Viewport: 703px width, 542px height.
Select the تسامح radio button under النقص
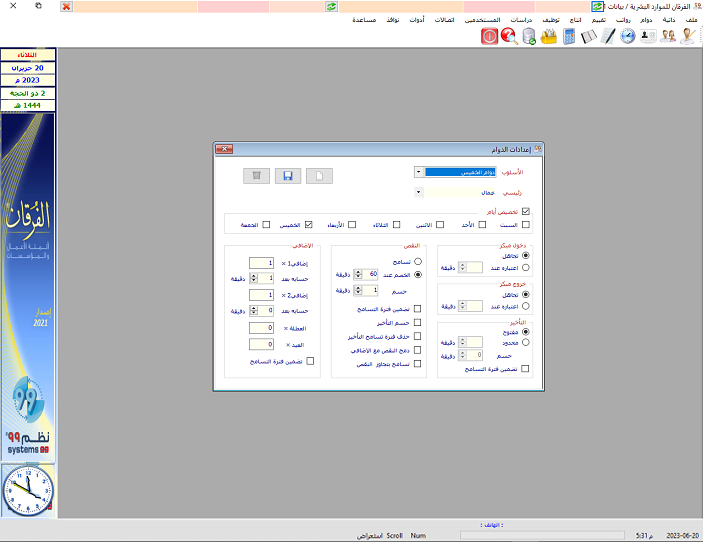coord(418,260)
